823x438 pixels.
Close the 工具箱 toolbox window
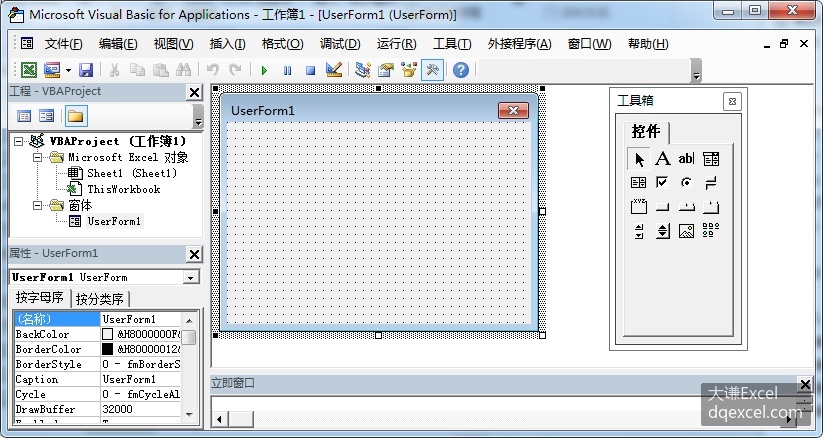(732, 101)
